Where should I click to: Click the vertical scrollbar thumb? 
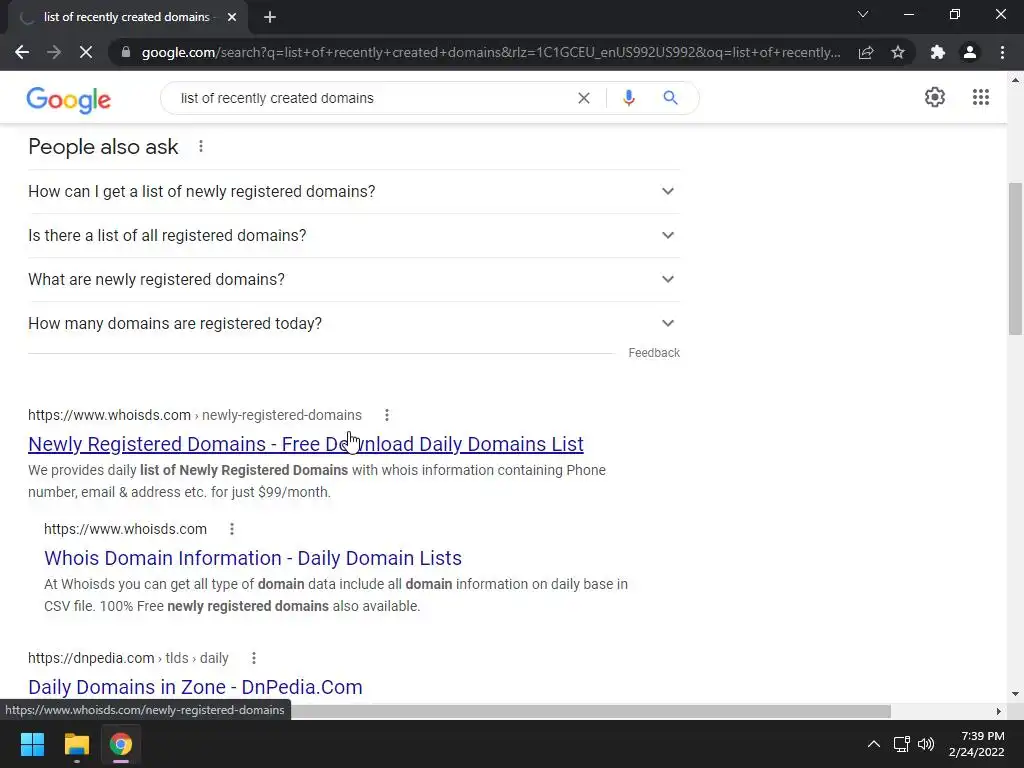pos(1016,259)
